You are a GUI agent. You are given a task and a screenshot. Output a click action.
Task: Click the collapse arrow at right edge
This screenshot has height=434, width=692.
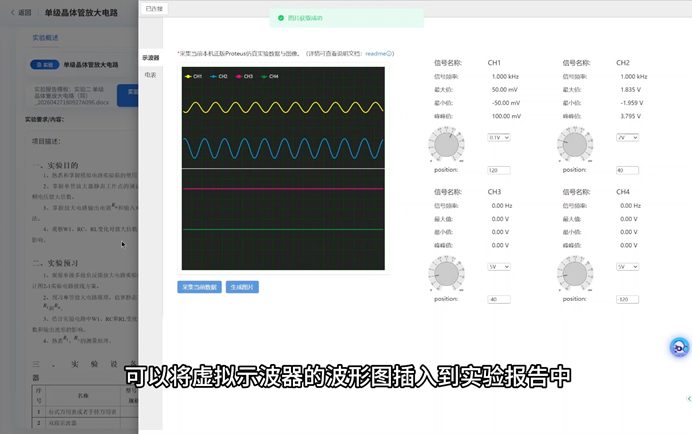pyautogui.click(x=689, y=399)
